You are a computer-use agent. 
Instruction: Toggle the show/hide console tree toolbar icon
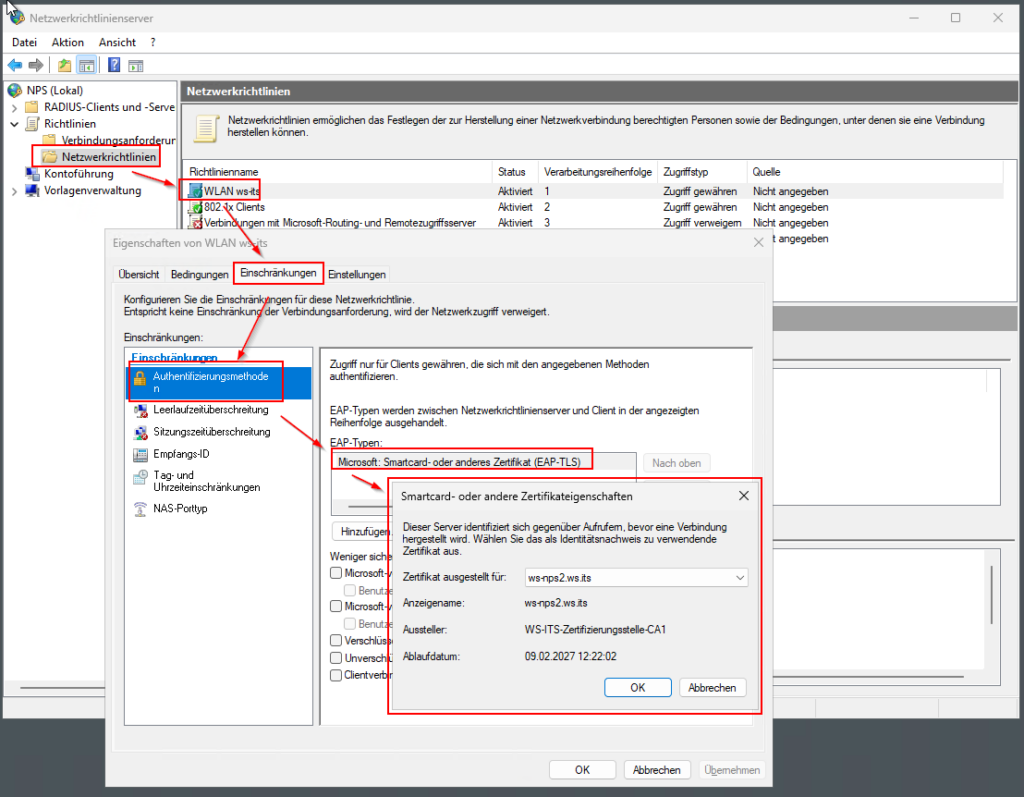86,65
